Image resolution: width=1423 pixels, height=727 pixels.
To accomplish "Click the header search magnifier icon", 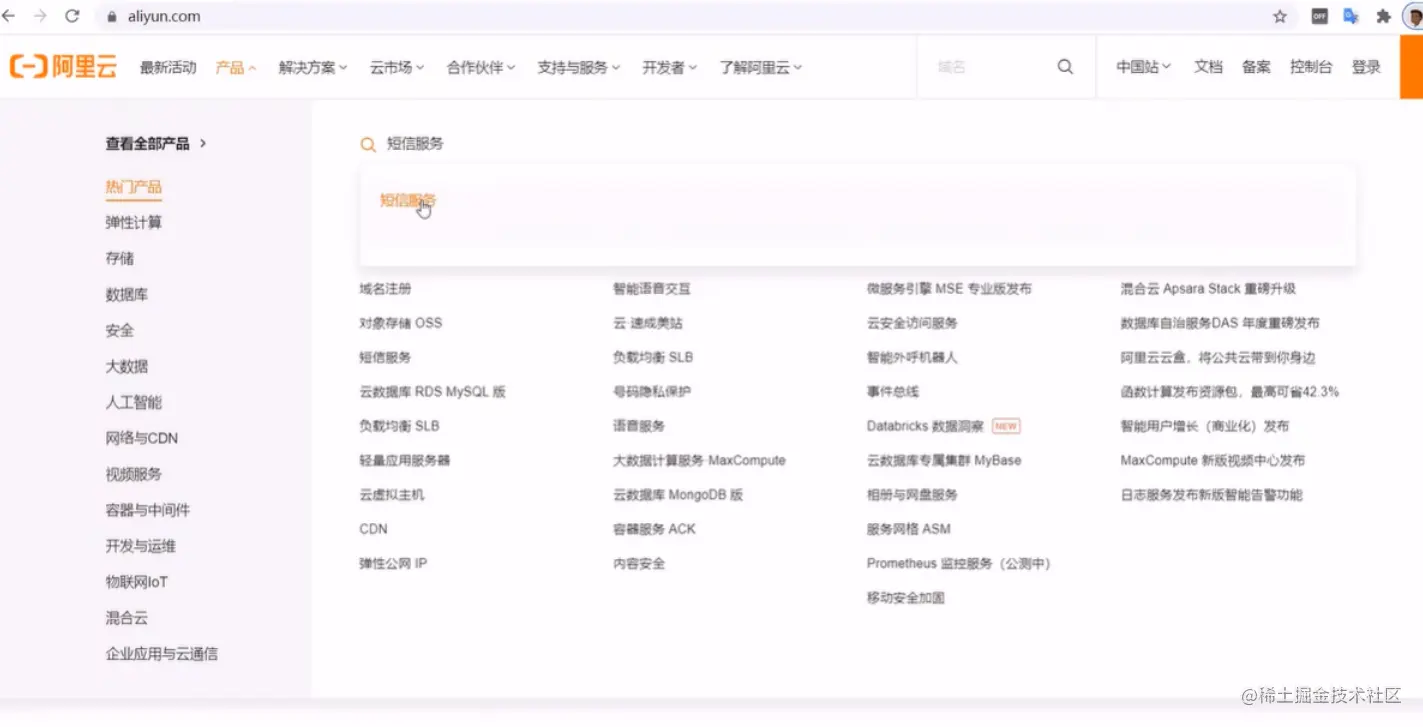I will [x=1065, y=67].
